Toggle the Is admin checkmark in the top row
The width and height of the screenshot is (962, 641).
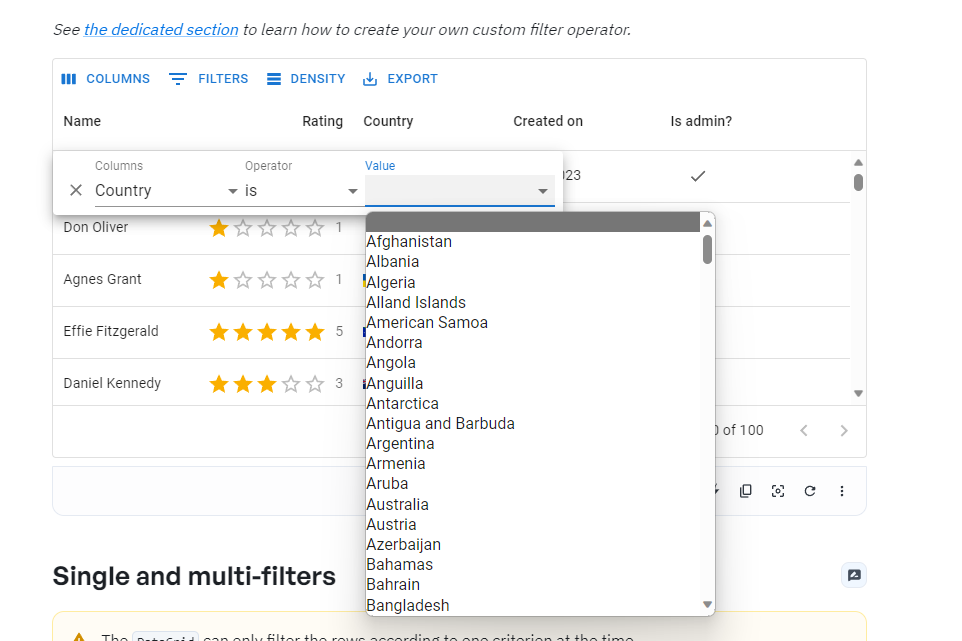tap(697, 175)
